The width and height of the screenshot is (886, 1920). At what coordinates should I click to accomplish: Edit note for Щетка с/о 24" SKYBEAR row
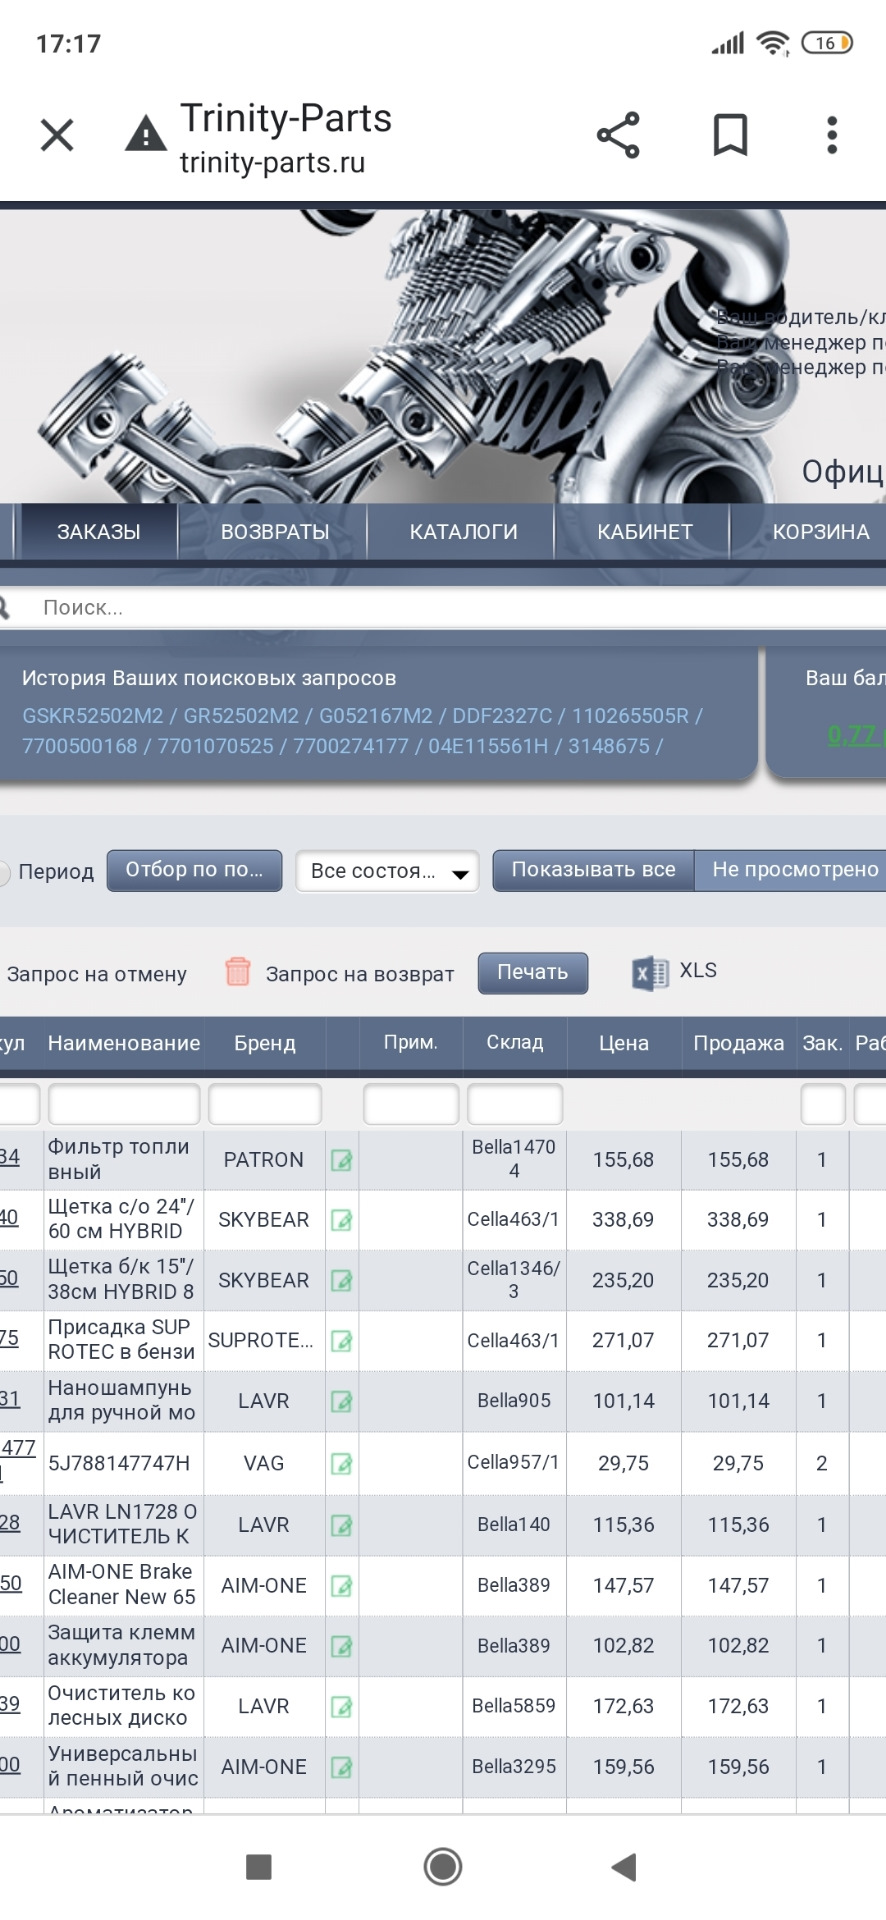coord(342,1221)
